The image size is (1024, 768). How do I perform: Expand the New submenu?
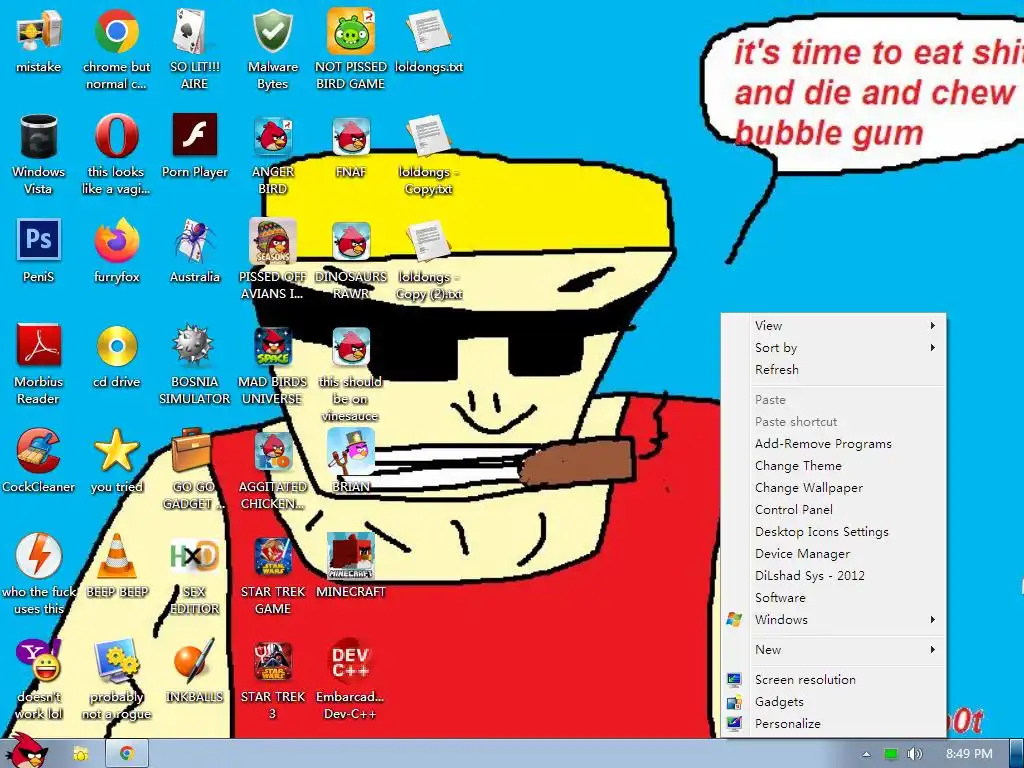833,649
